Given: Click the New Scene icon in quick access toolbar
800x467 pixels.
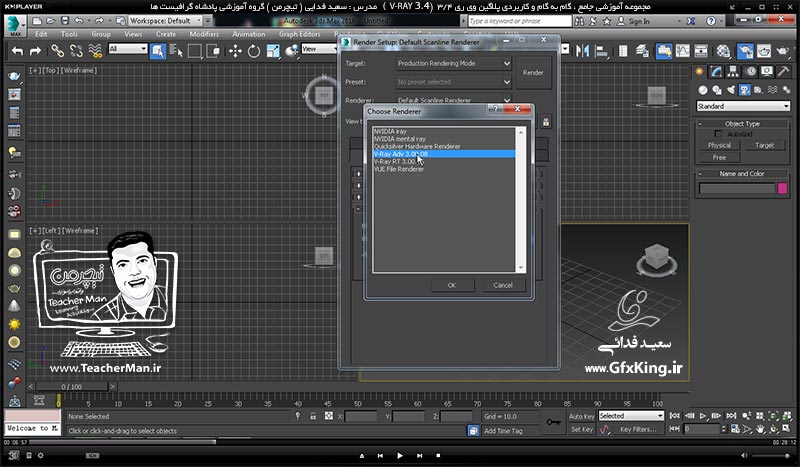Looking at the screenshot, I should point(37,21).
